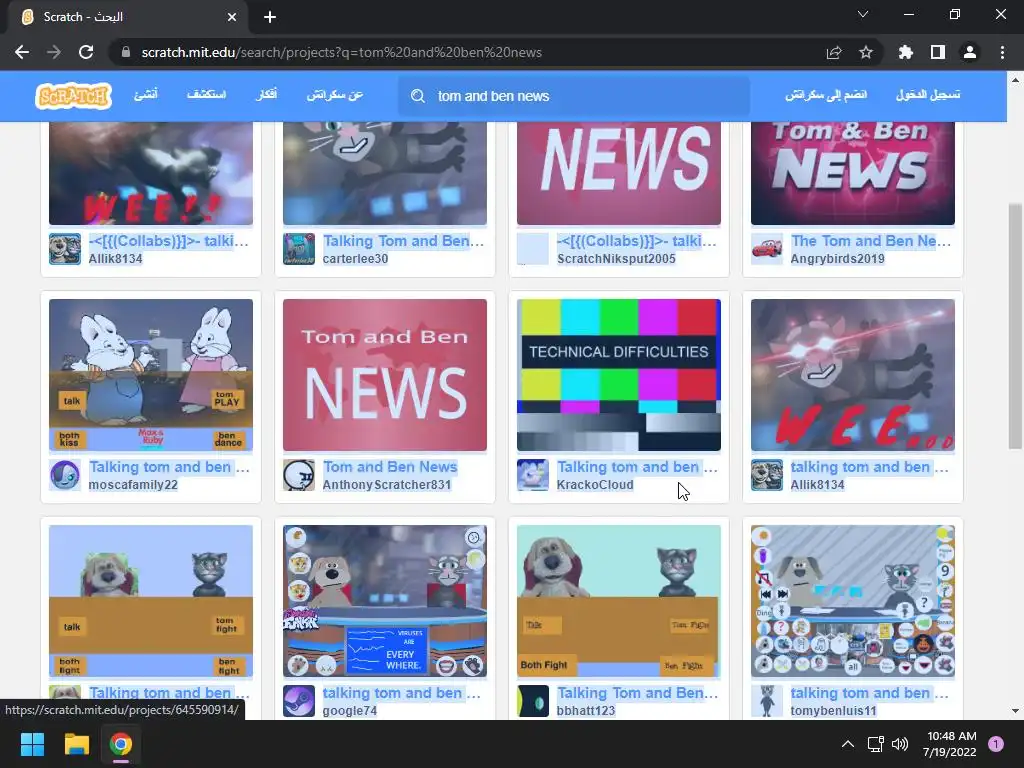Reload the page with refresh icon
Viewport: 1024px width, 768px height.
86,52
